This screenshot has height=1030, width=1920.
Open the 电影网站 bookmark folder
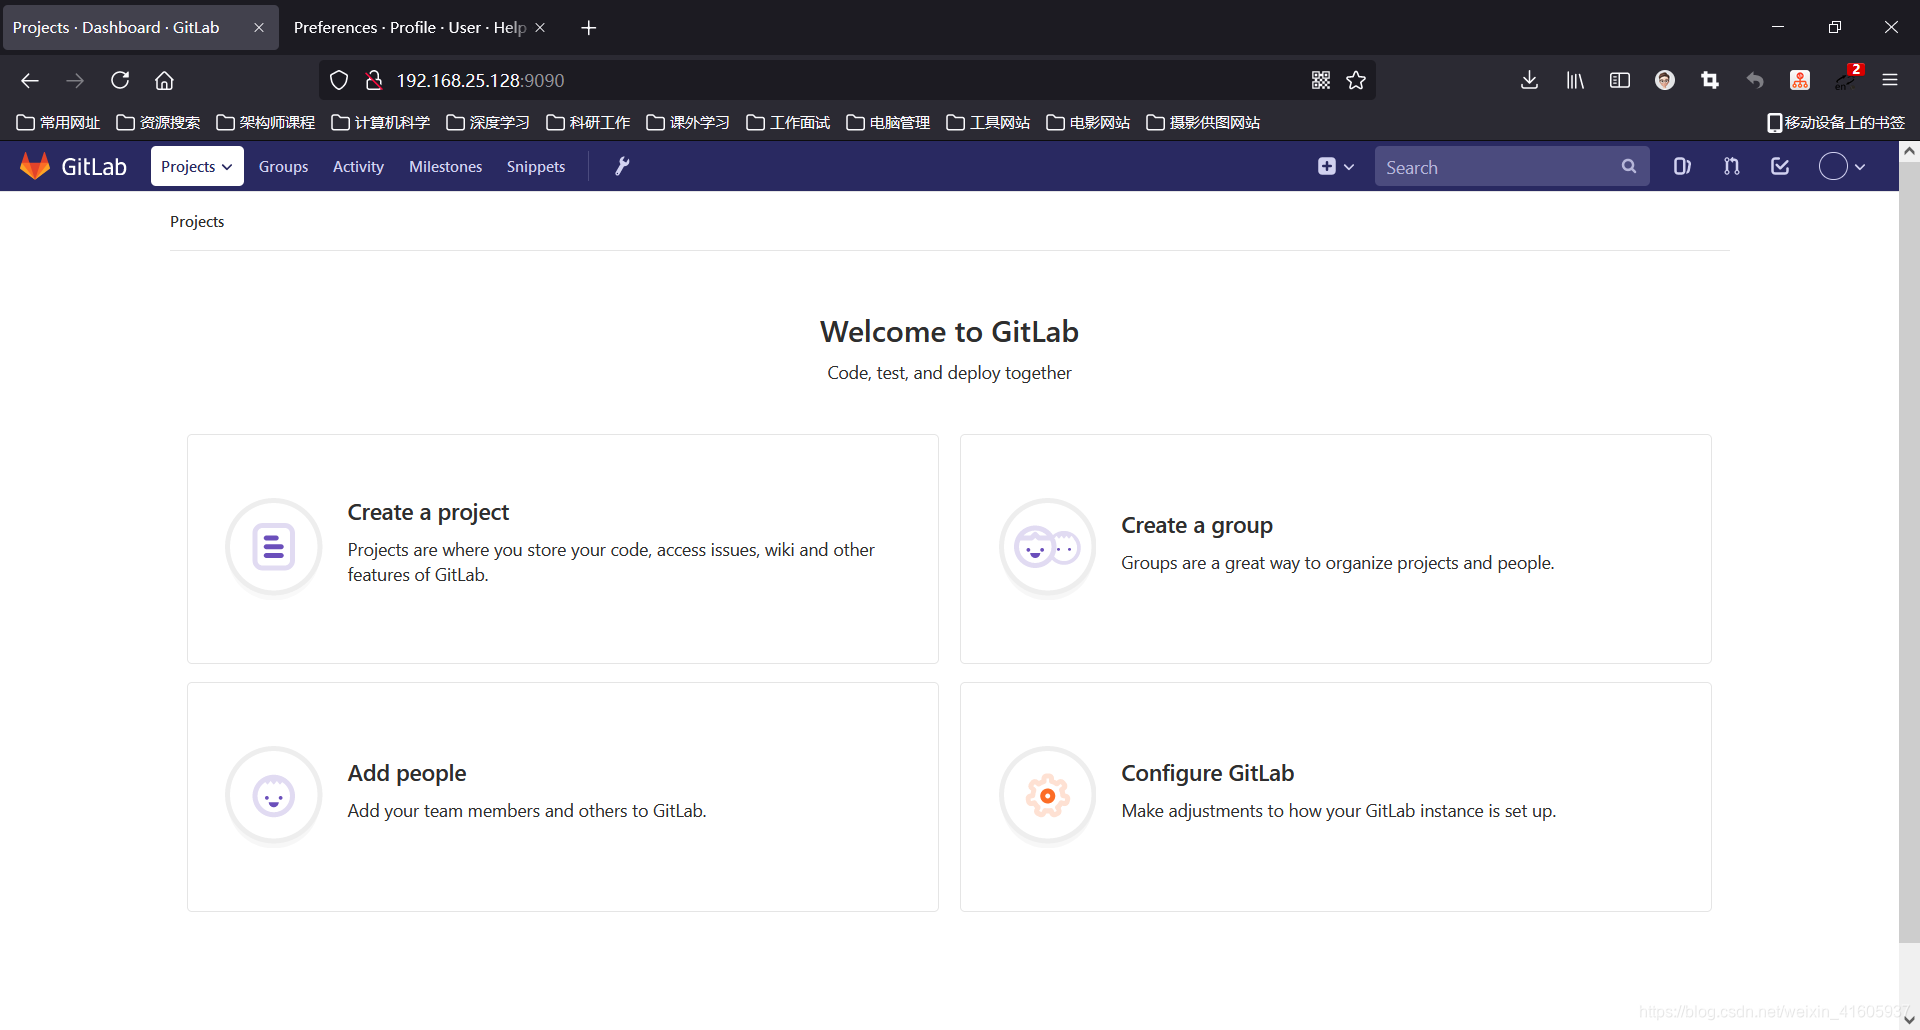1088,122
